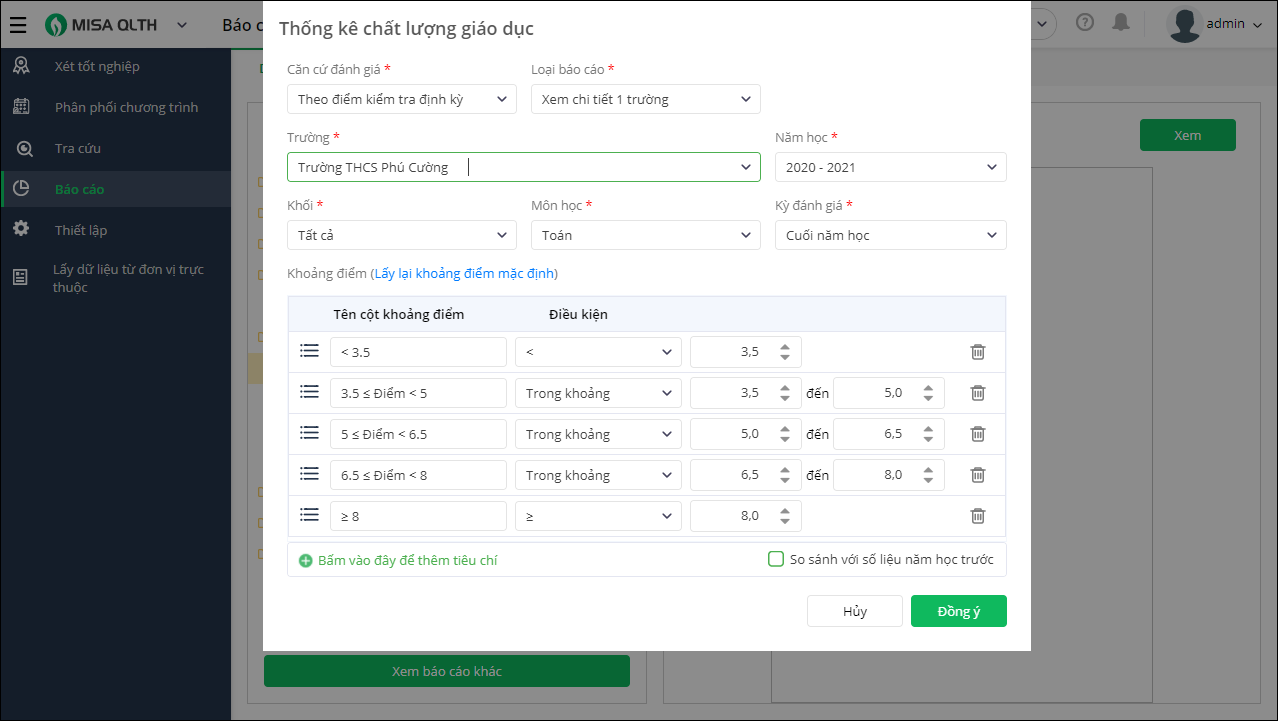The image size is (1278, 721).
Task: Delete the '< 3.5' score range row
Action: [x=978, y=352]
